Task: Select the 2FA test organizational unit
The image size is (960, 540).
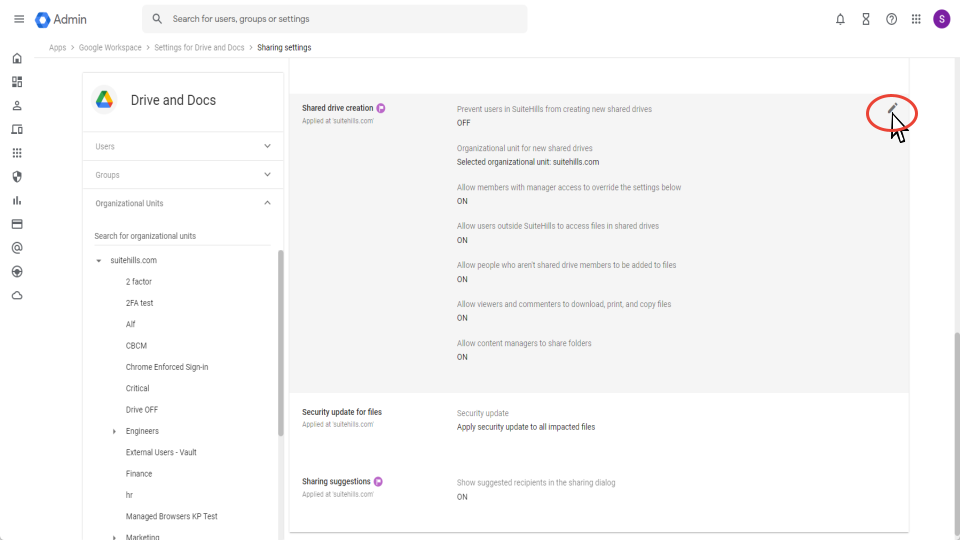Action: click(140, 303)
